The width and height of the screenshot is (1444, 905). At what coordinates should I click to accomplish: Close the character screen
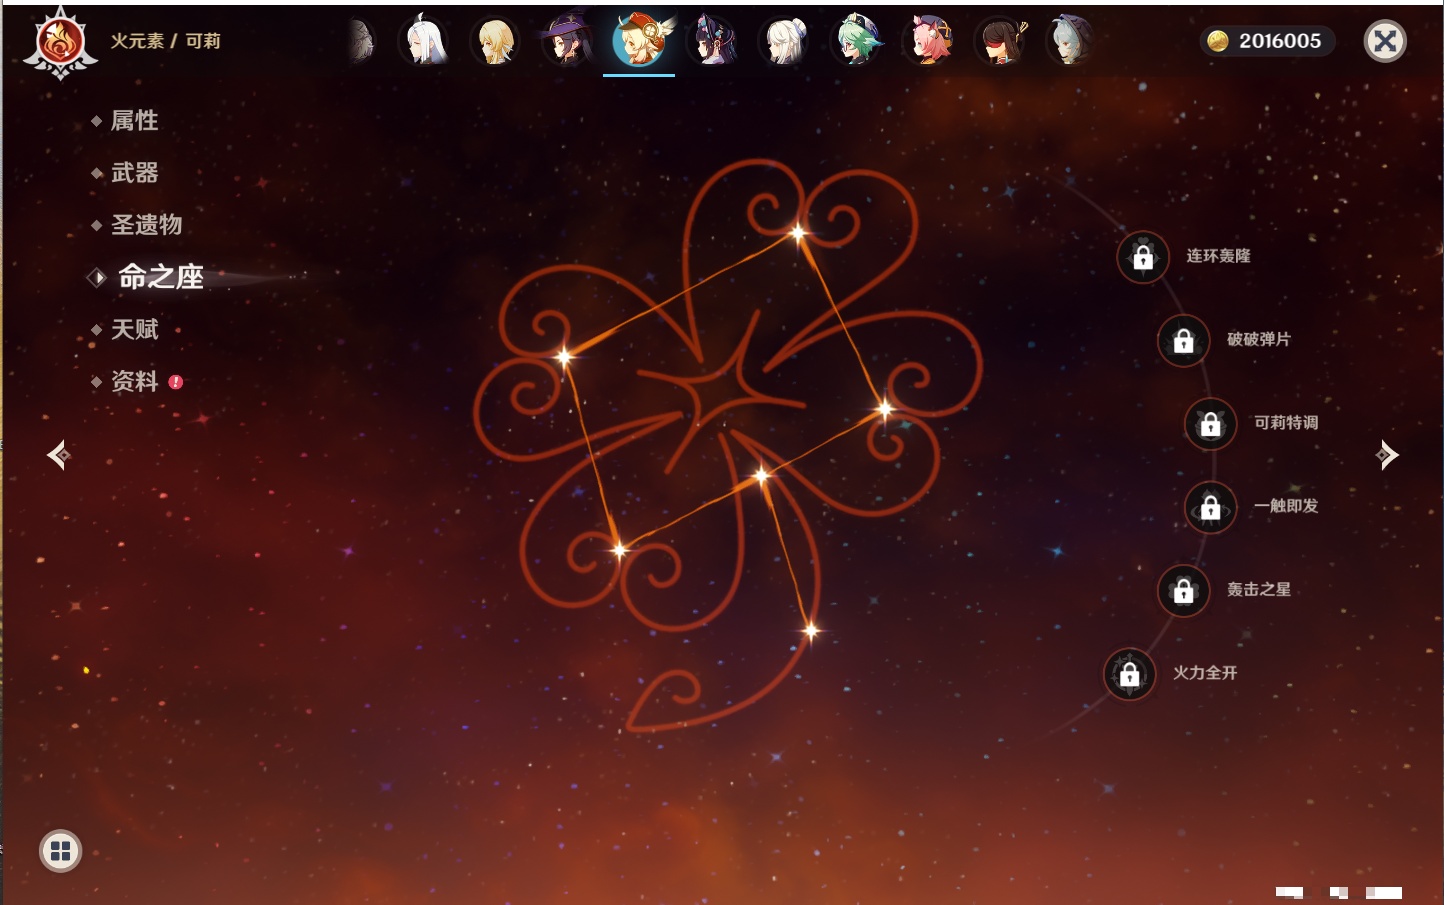(x=1385, y=41)
